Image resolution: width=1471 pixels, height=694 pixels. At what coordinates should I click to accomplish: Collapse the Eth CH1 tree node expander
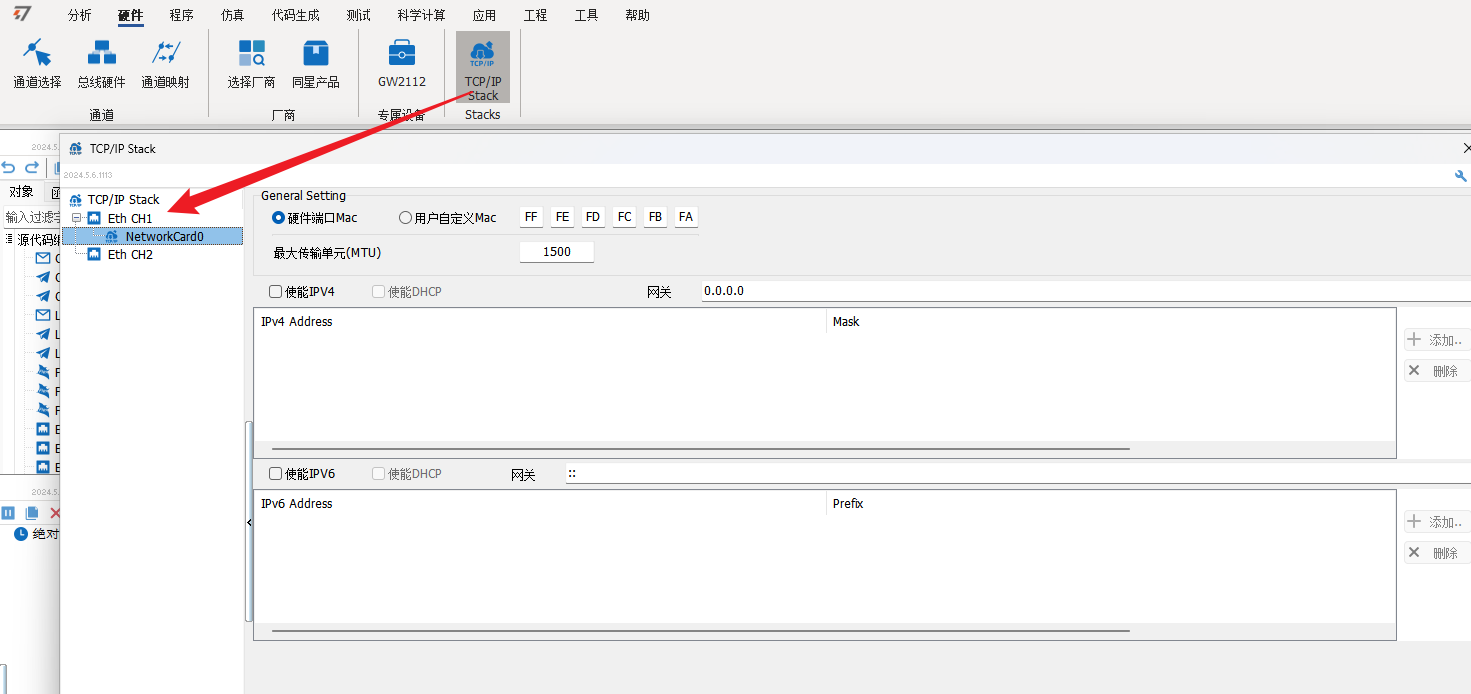pos(76,218)
